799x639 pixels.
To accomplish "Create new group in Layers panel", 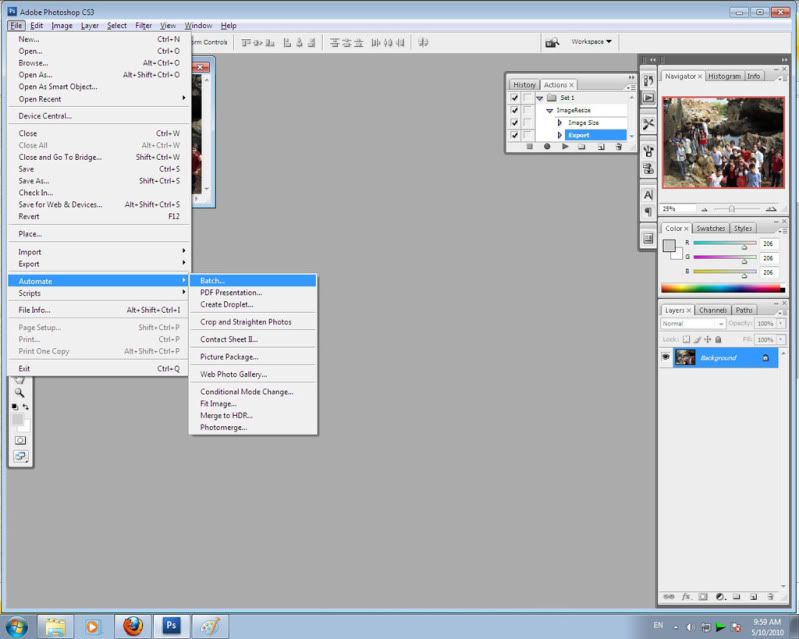I will tap(736, 596).
